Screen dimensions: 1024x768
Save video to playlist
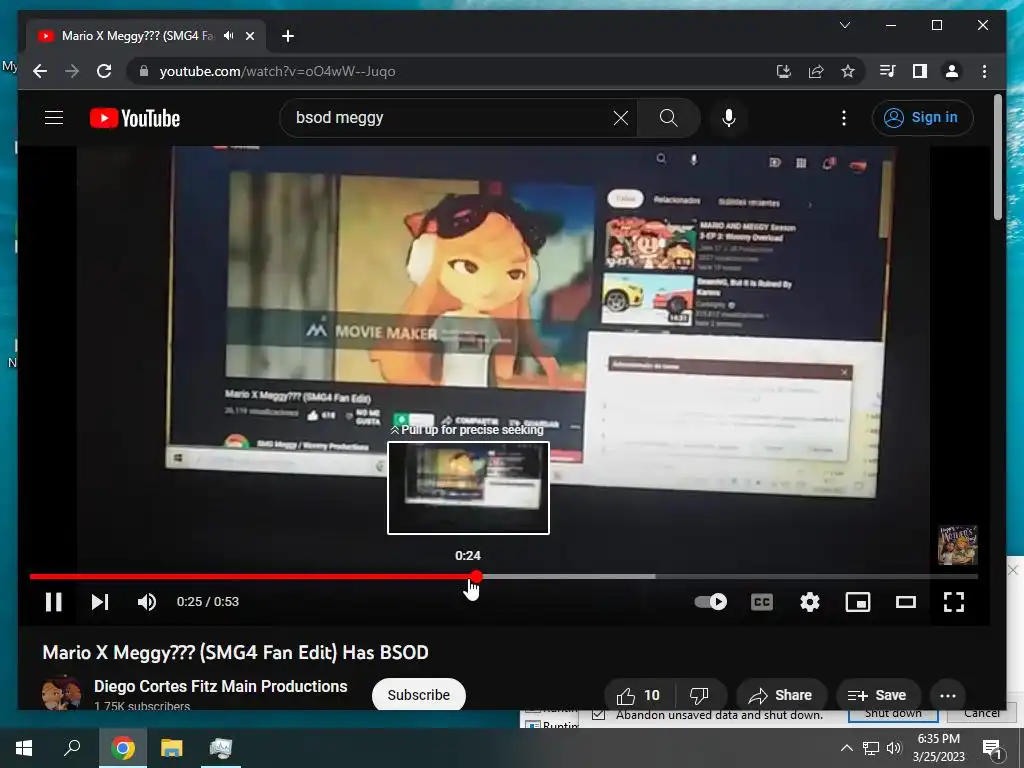click(x=878, y=695)
